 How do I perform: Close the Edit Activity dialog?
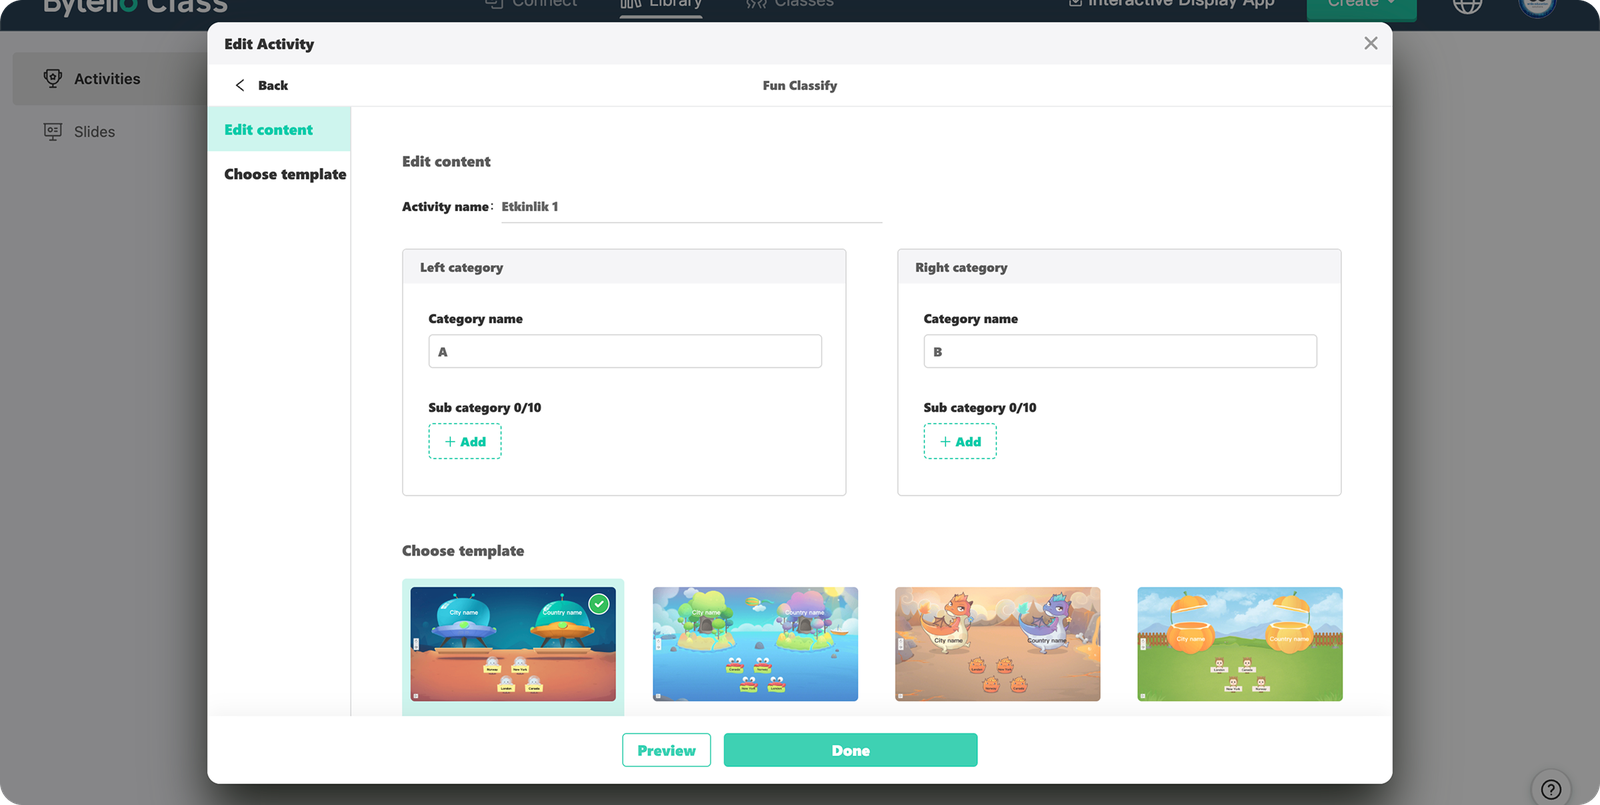pos(1370,43)
